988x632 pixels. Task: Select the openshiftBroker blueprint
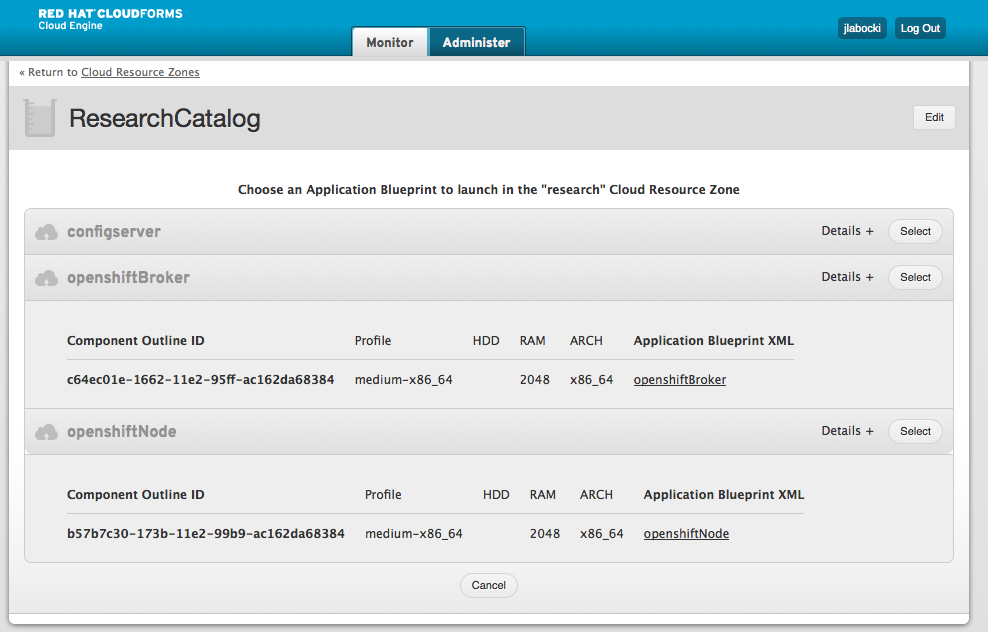click(x=914, y=277)
